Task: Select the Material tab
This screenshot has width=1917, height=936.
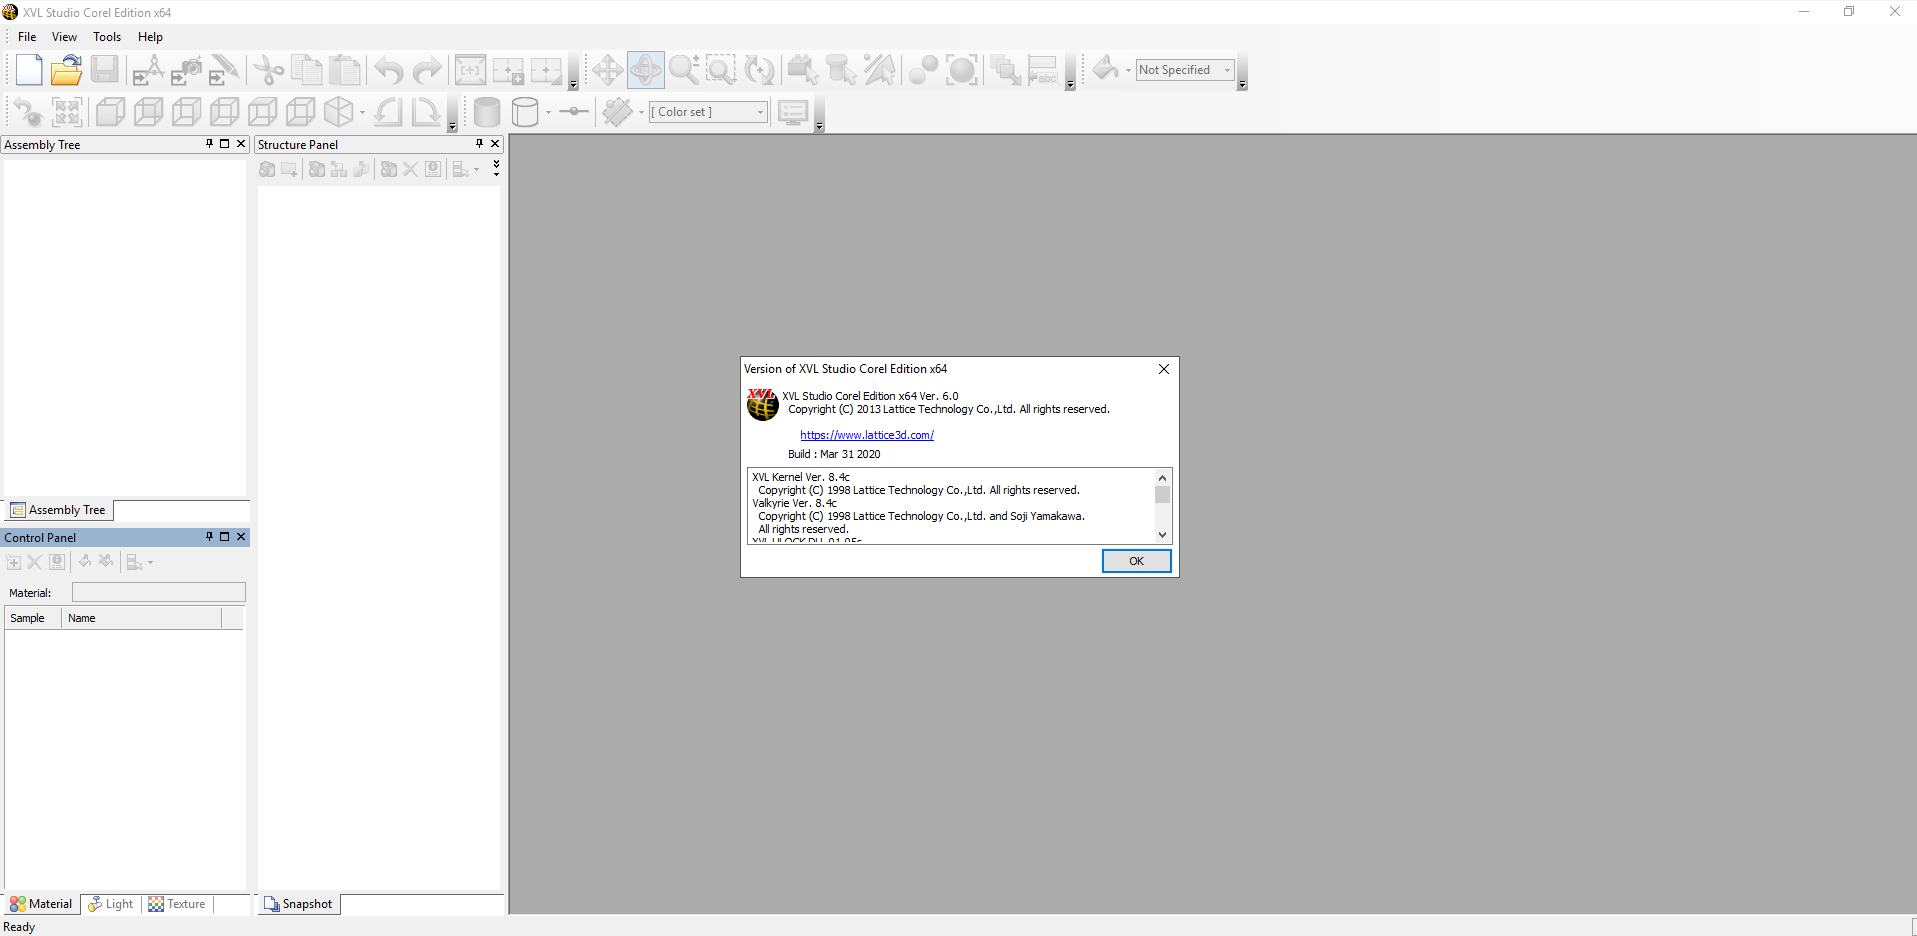Action: tap(41, 904)
